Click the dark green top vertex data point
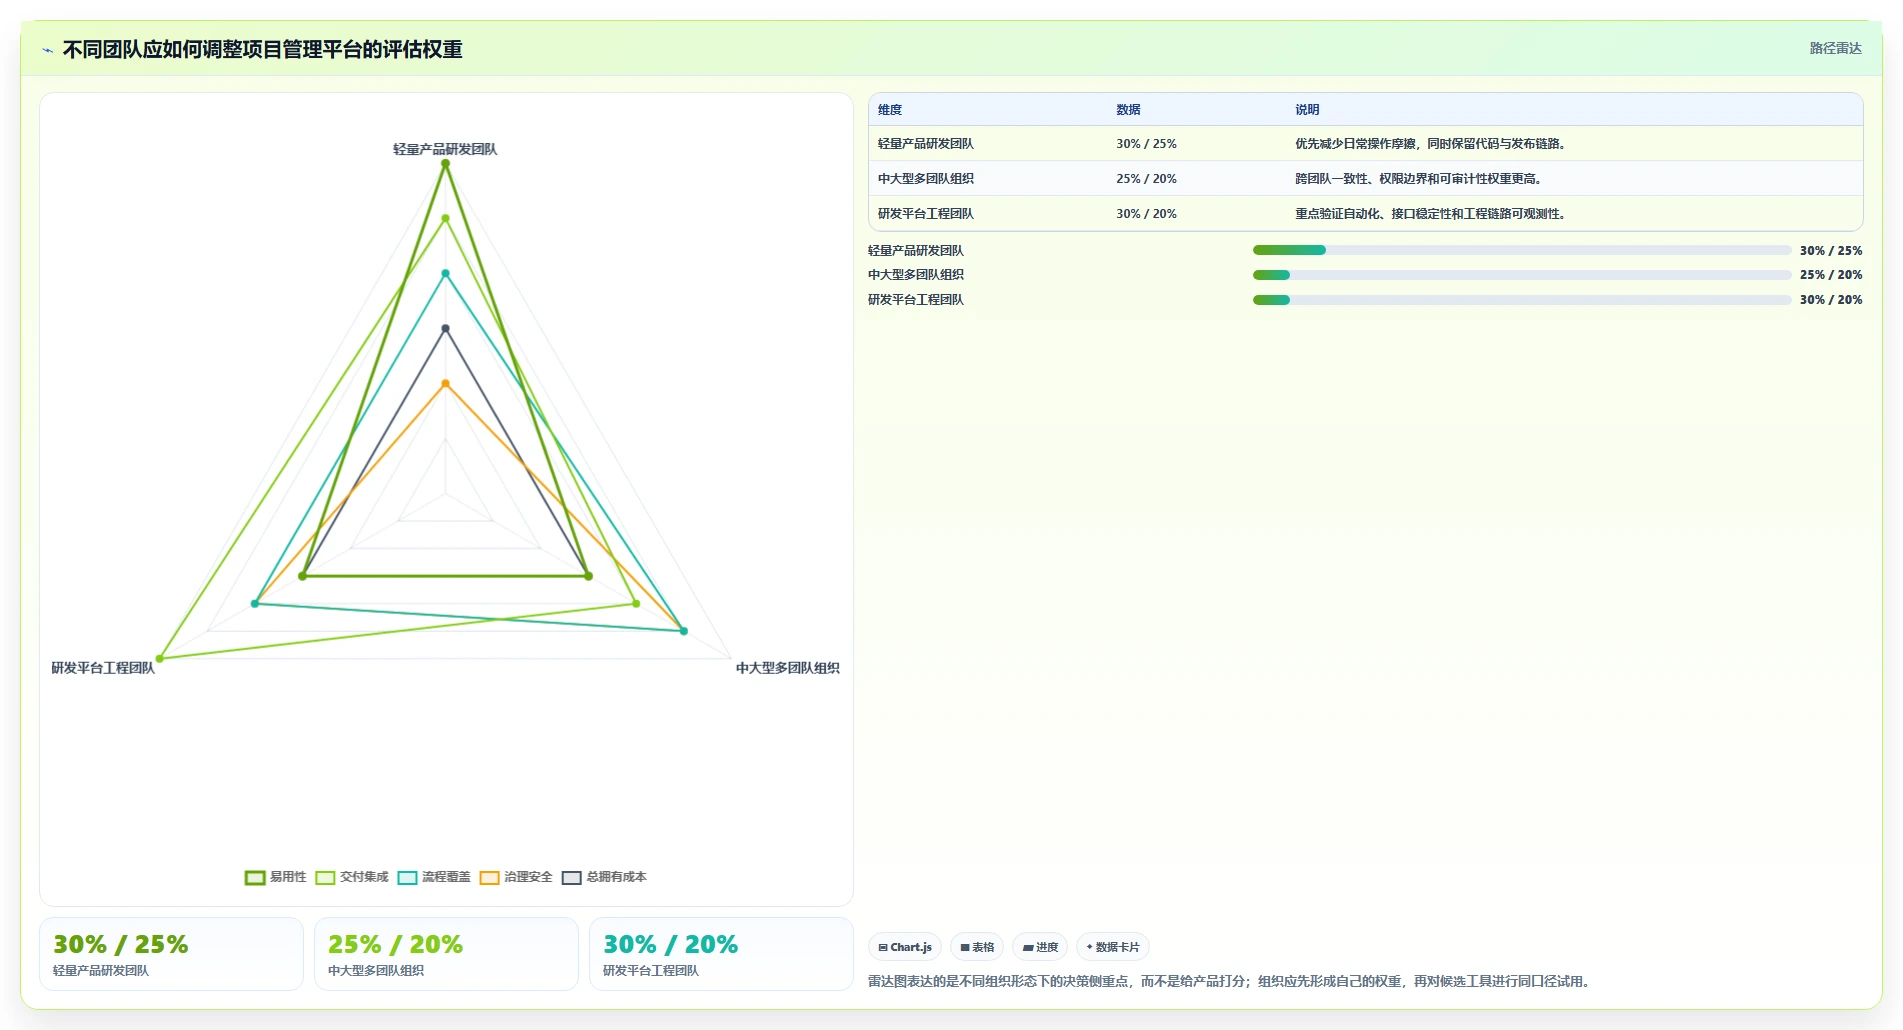Image resolution: width=1903 pixels, height=1030 pixels. point(446,164)
